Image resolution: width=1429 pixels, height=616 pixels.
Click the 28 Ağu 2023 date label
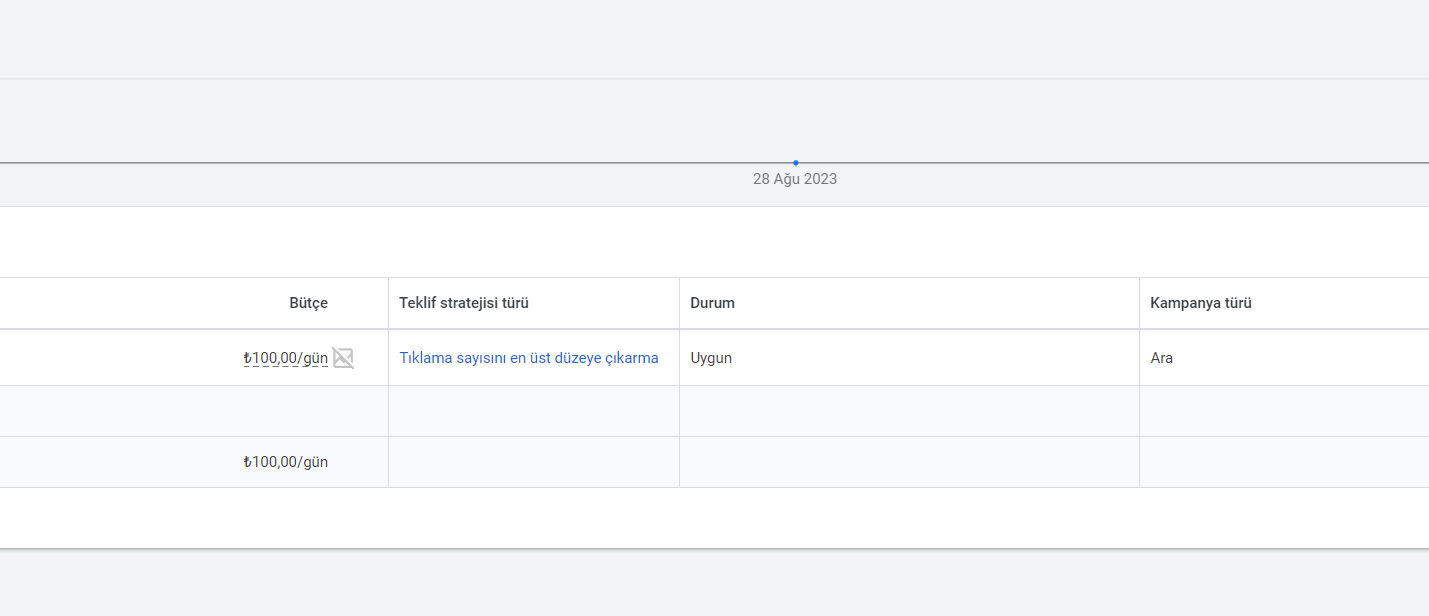click(795, 180)
